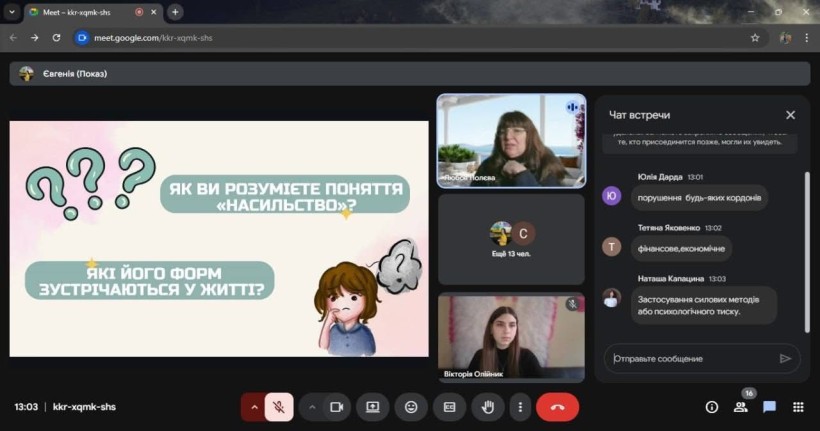Toggle closed captions
The width and height of the screenshot is (820, 431).
coord(450,407)
